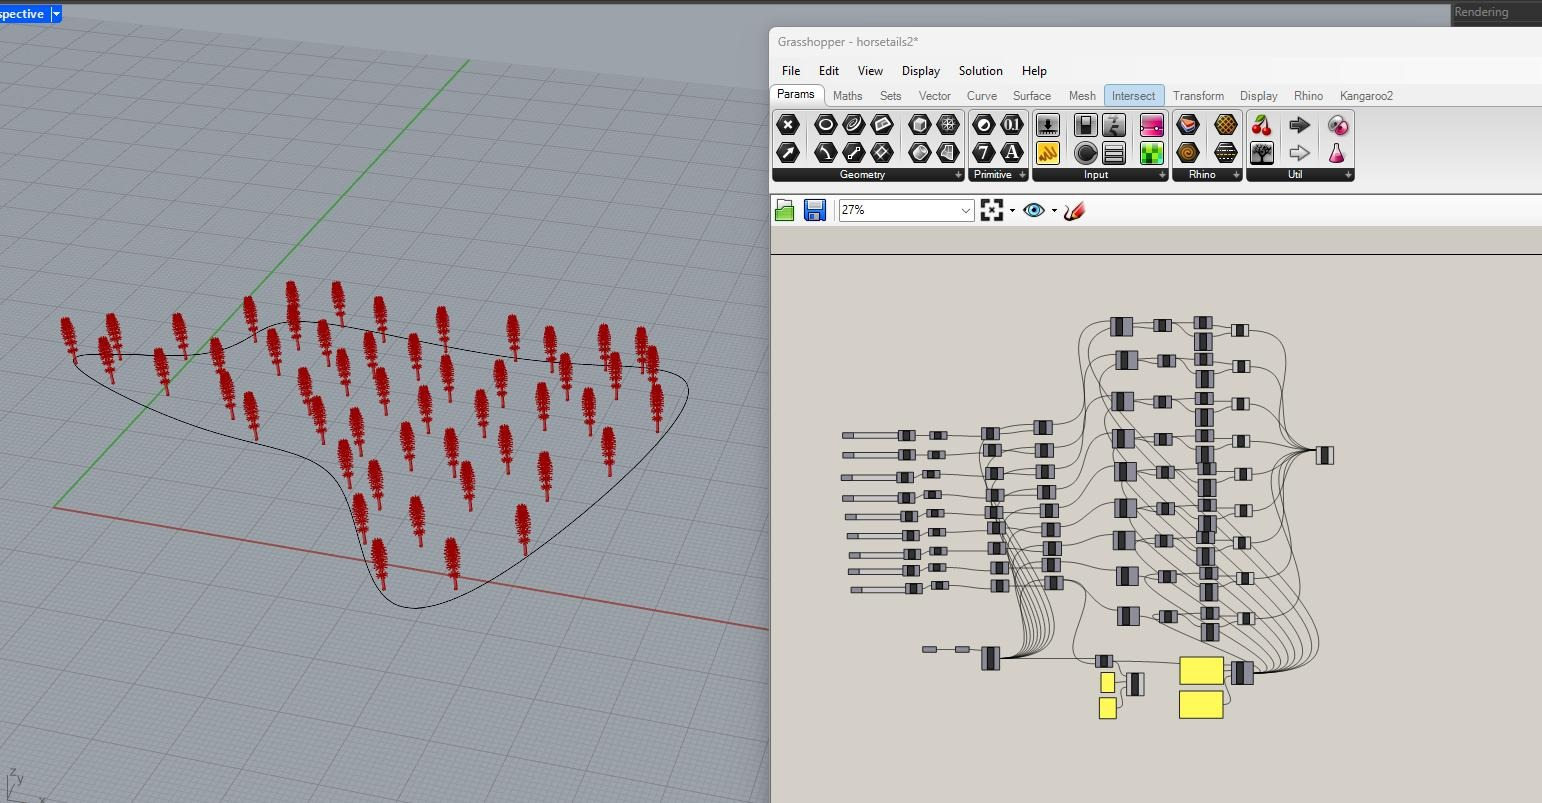Open the 27% zoom level dropdown

(x=965, y=210)
